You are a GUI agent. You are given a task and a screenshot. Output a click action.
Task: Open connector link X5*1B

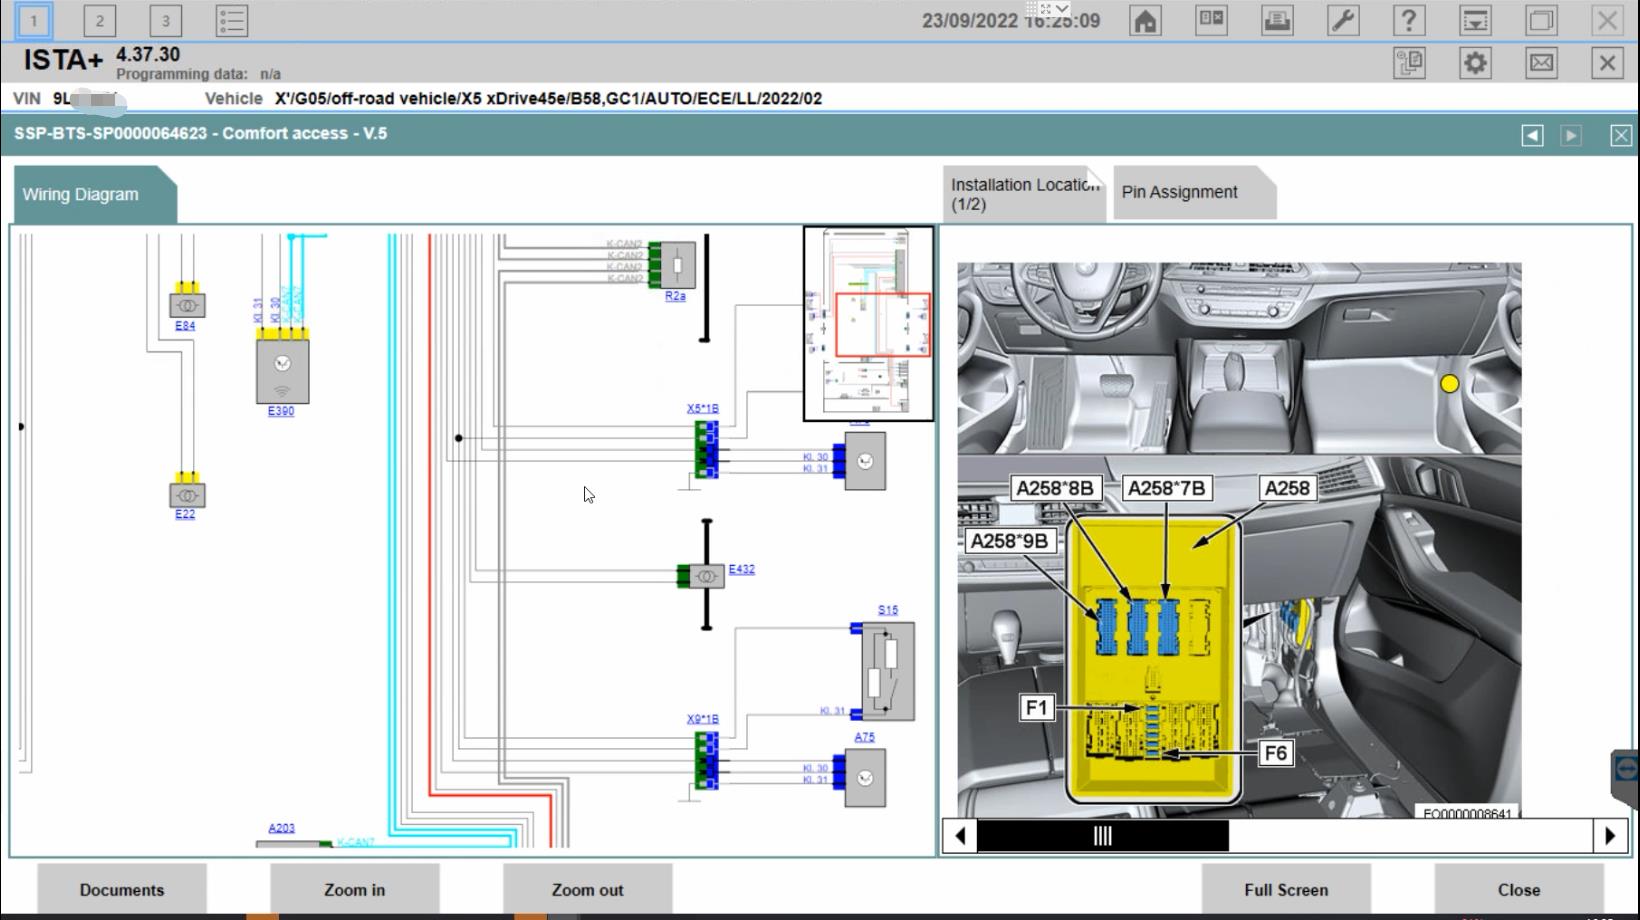(x=702, y=409)
